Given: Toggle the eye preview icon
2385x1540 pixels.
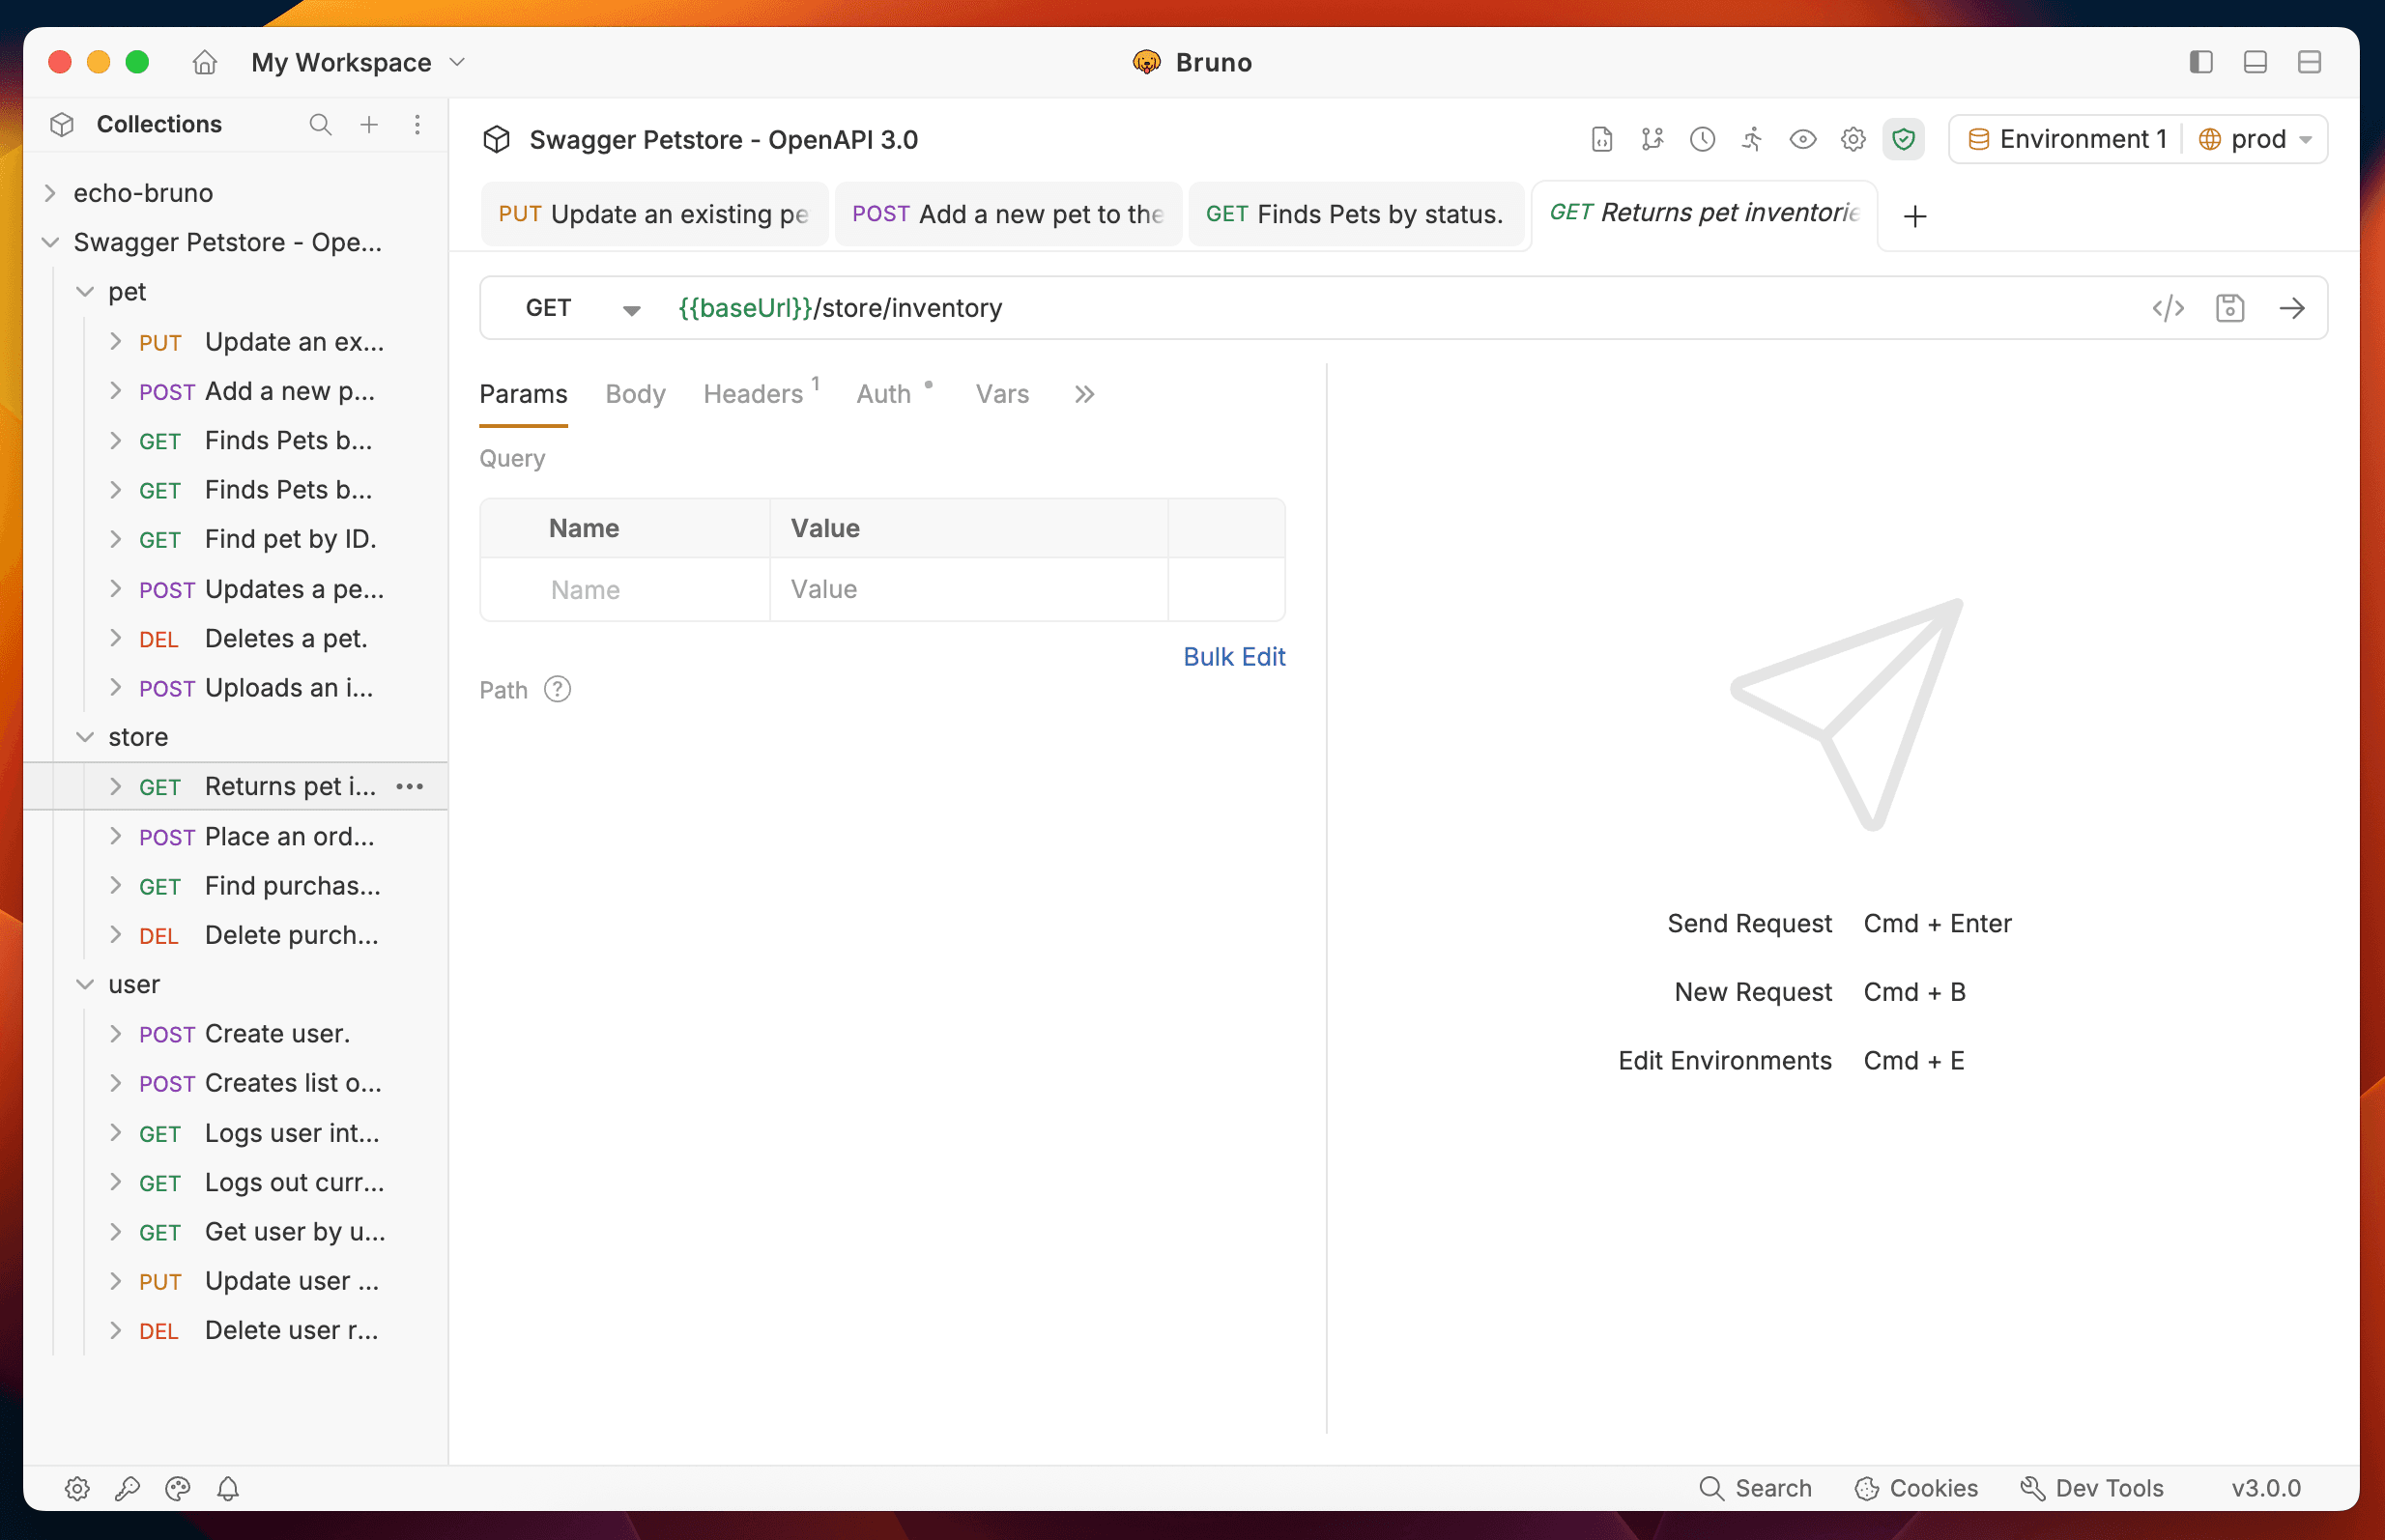Looking at the screenshot, I should (1803, 139).
